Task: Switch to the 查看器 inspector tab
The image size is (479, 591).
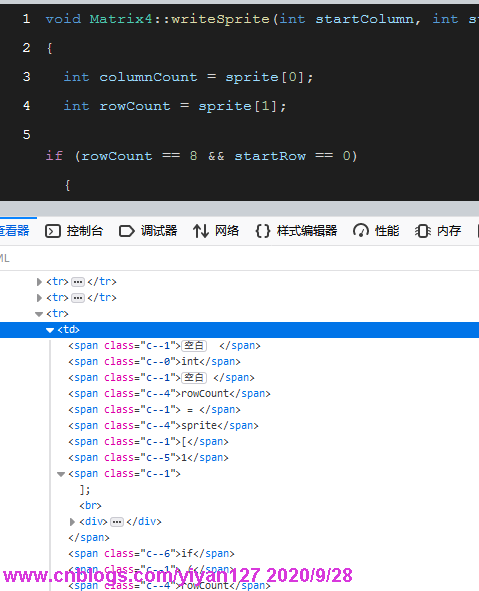Action: tap(14, 231)
